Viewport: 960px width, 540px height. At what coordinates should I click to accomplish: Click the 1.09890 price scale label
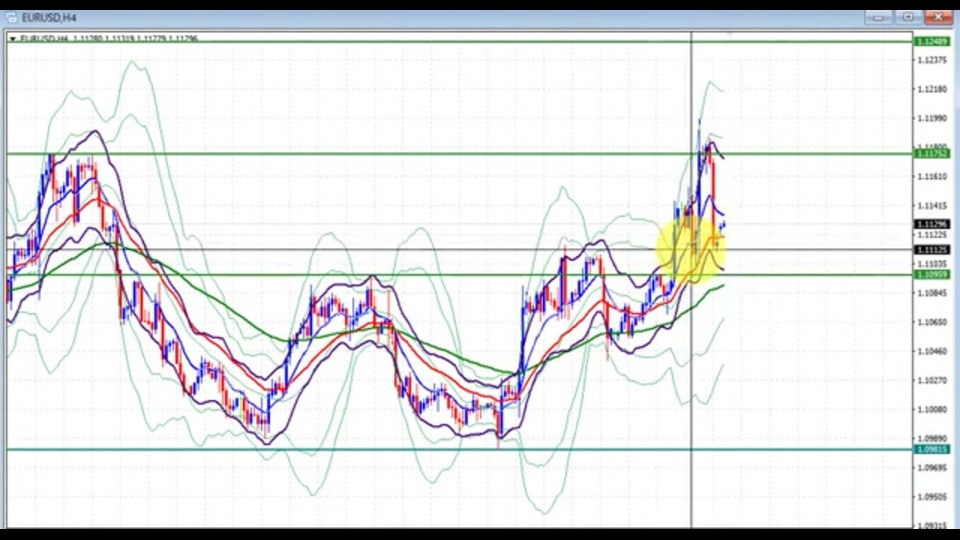tap(932, 439)
